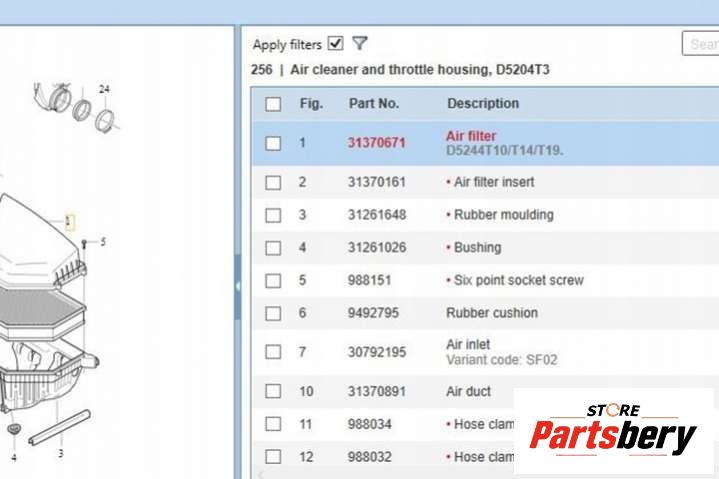Check the box for part 31370161
Viewport: 719px width, 479px height.
[x=273, y=182]
